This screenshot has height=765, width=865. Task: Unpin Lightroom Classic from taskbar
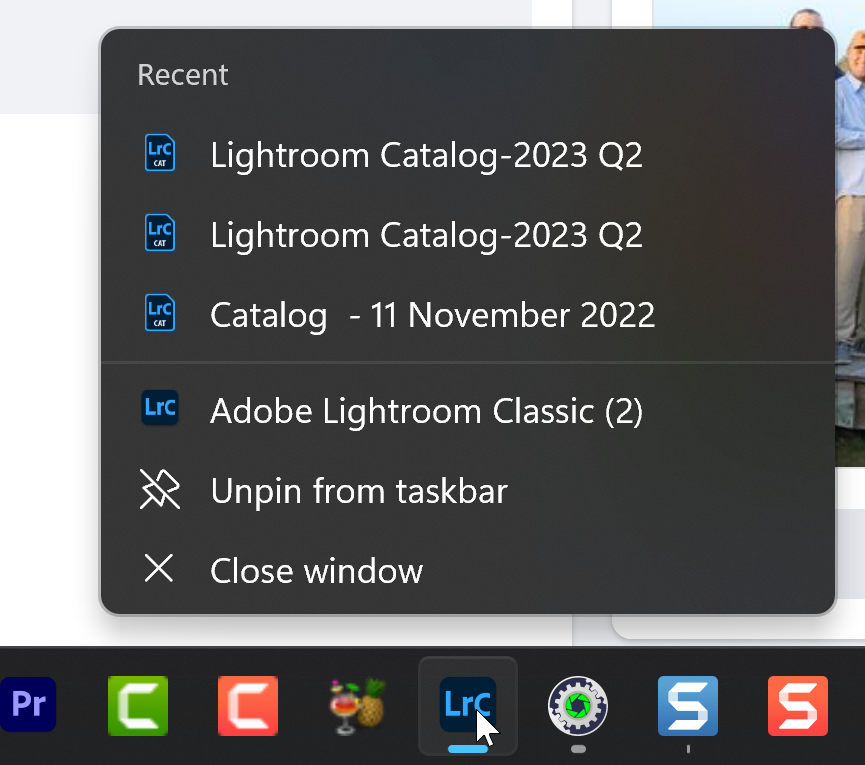pos(357,490)
